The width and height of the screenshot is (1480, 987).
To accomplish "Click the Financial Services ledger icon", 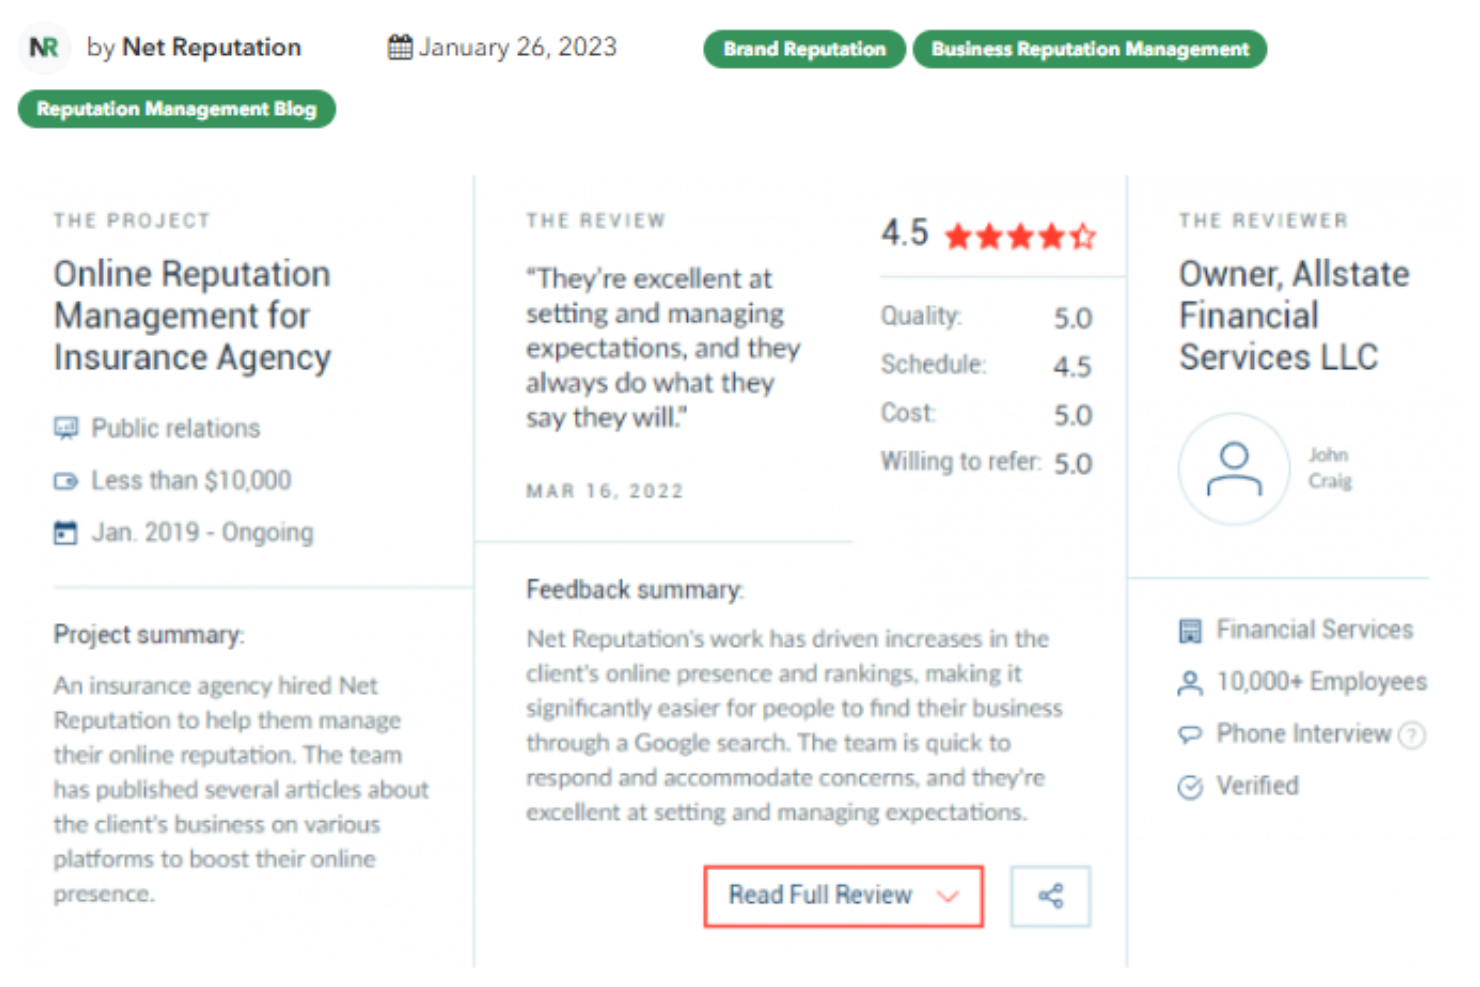I will click(1189, 629).
